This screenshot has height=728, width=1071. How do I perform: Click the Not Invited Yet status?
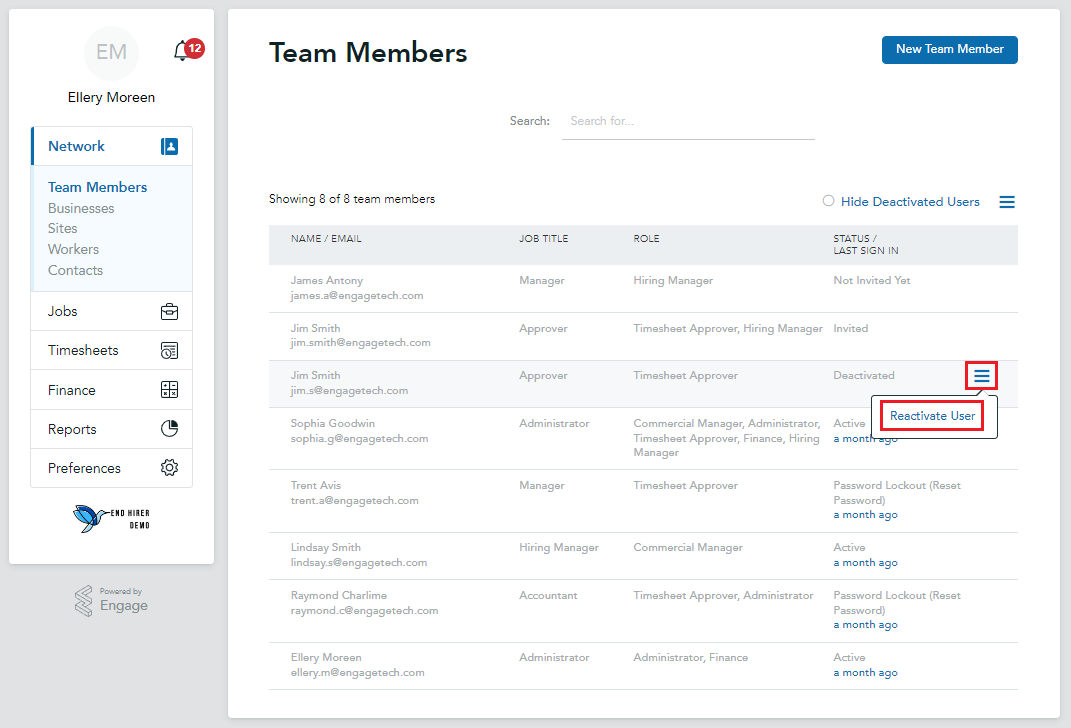pos(872,281)
